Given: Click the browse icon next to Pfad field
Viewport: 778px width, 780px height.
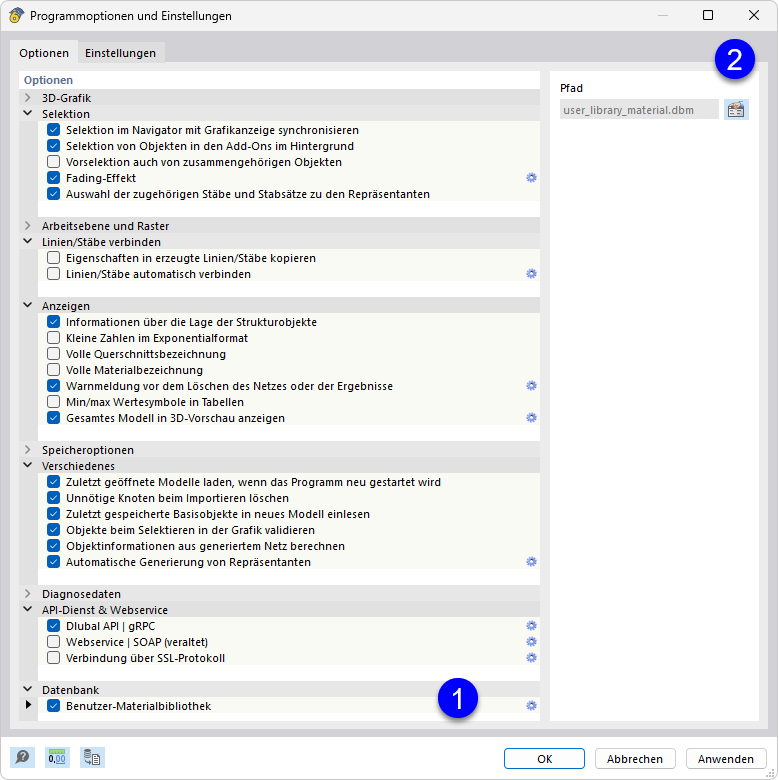Looking at the screenshot, I should (x=736, y=109).
